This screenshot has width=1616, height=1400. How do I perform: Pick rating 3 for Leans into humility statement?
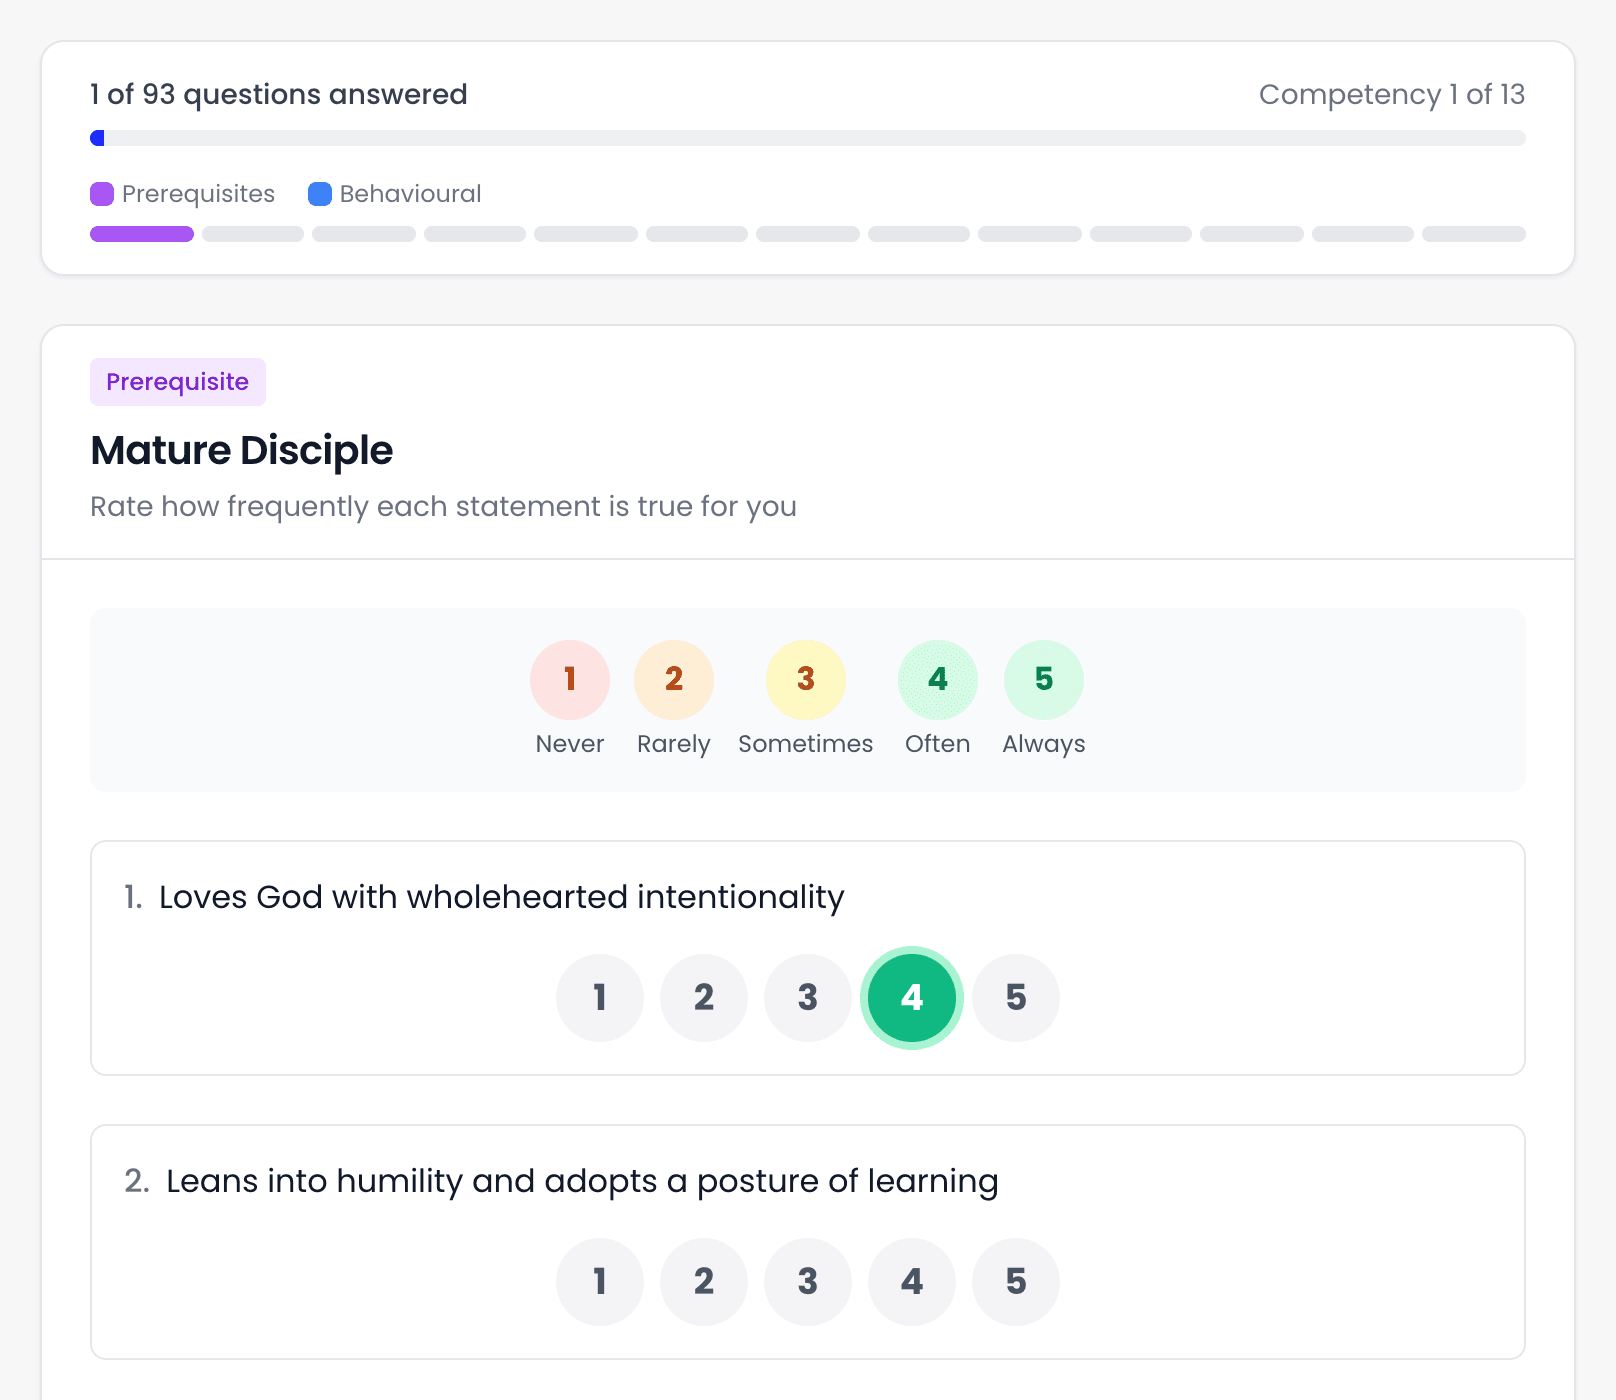pyautogui.click(x=808, y=1282)
